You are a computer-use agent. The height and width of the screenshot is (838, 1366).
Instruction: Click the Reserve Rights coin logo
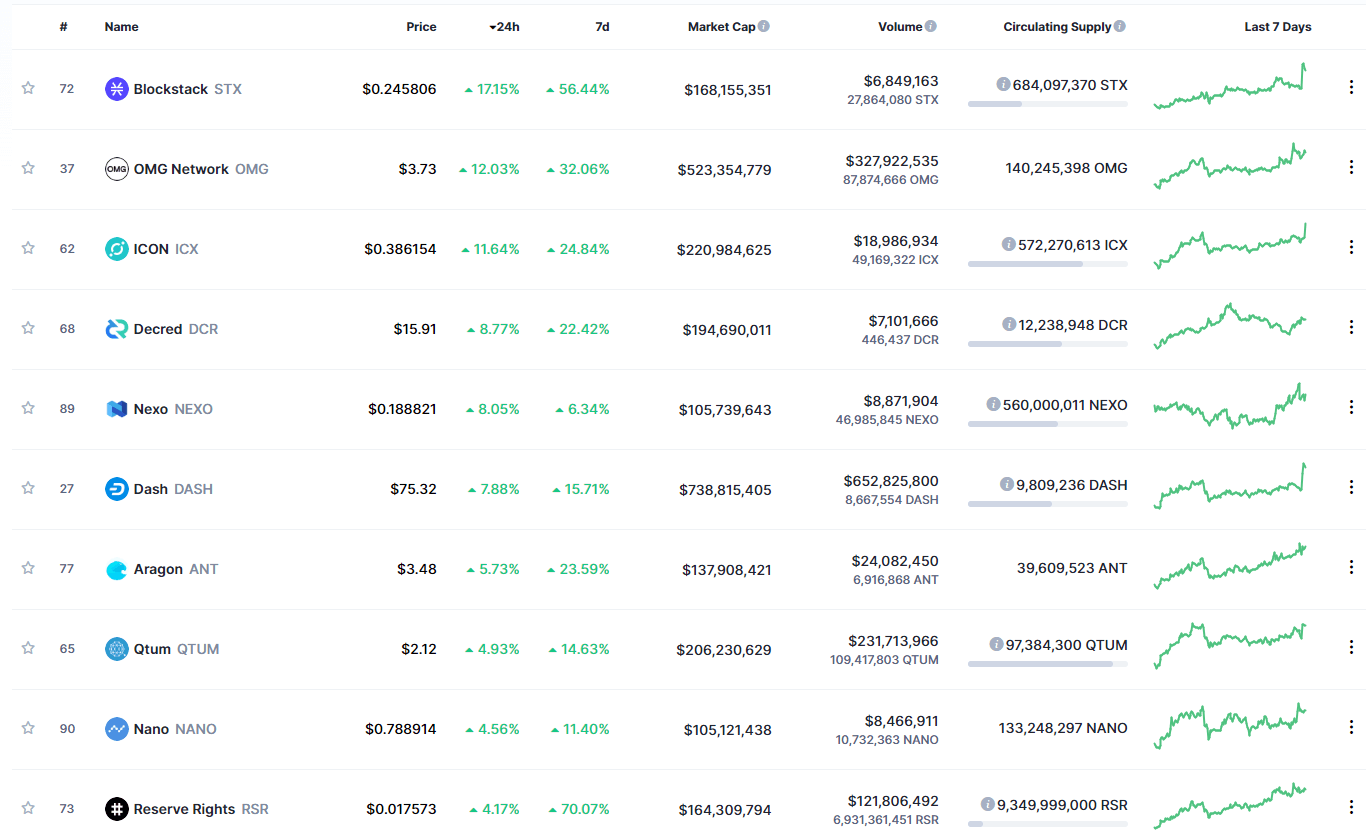(x=117, y=809)
